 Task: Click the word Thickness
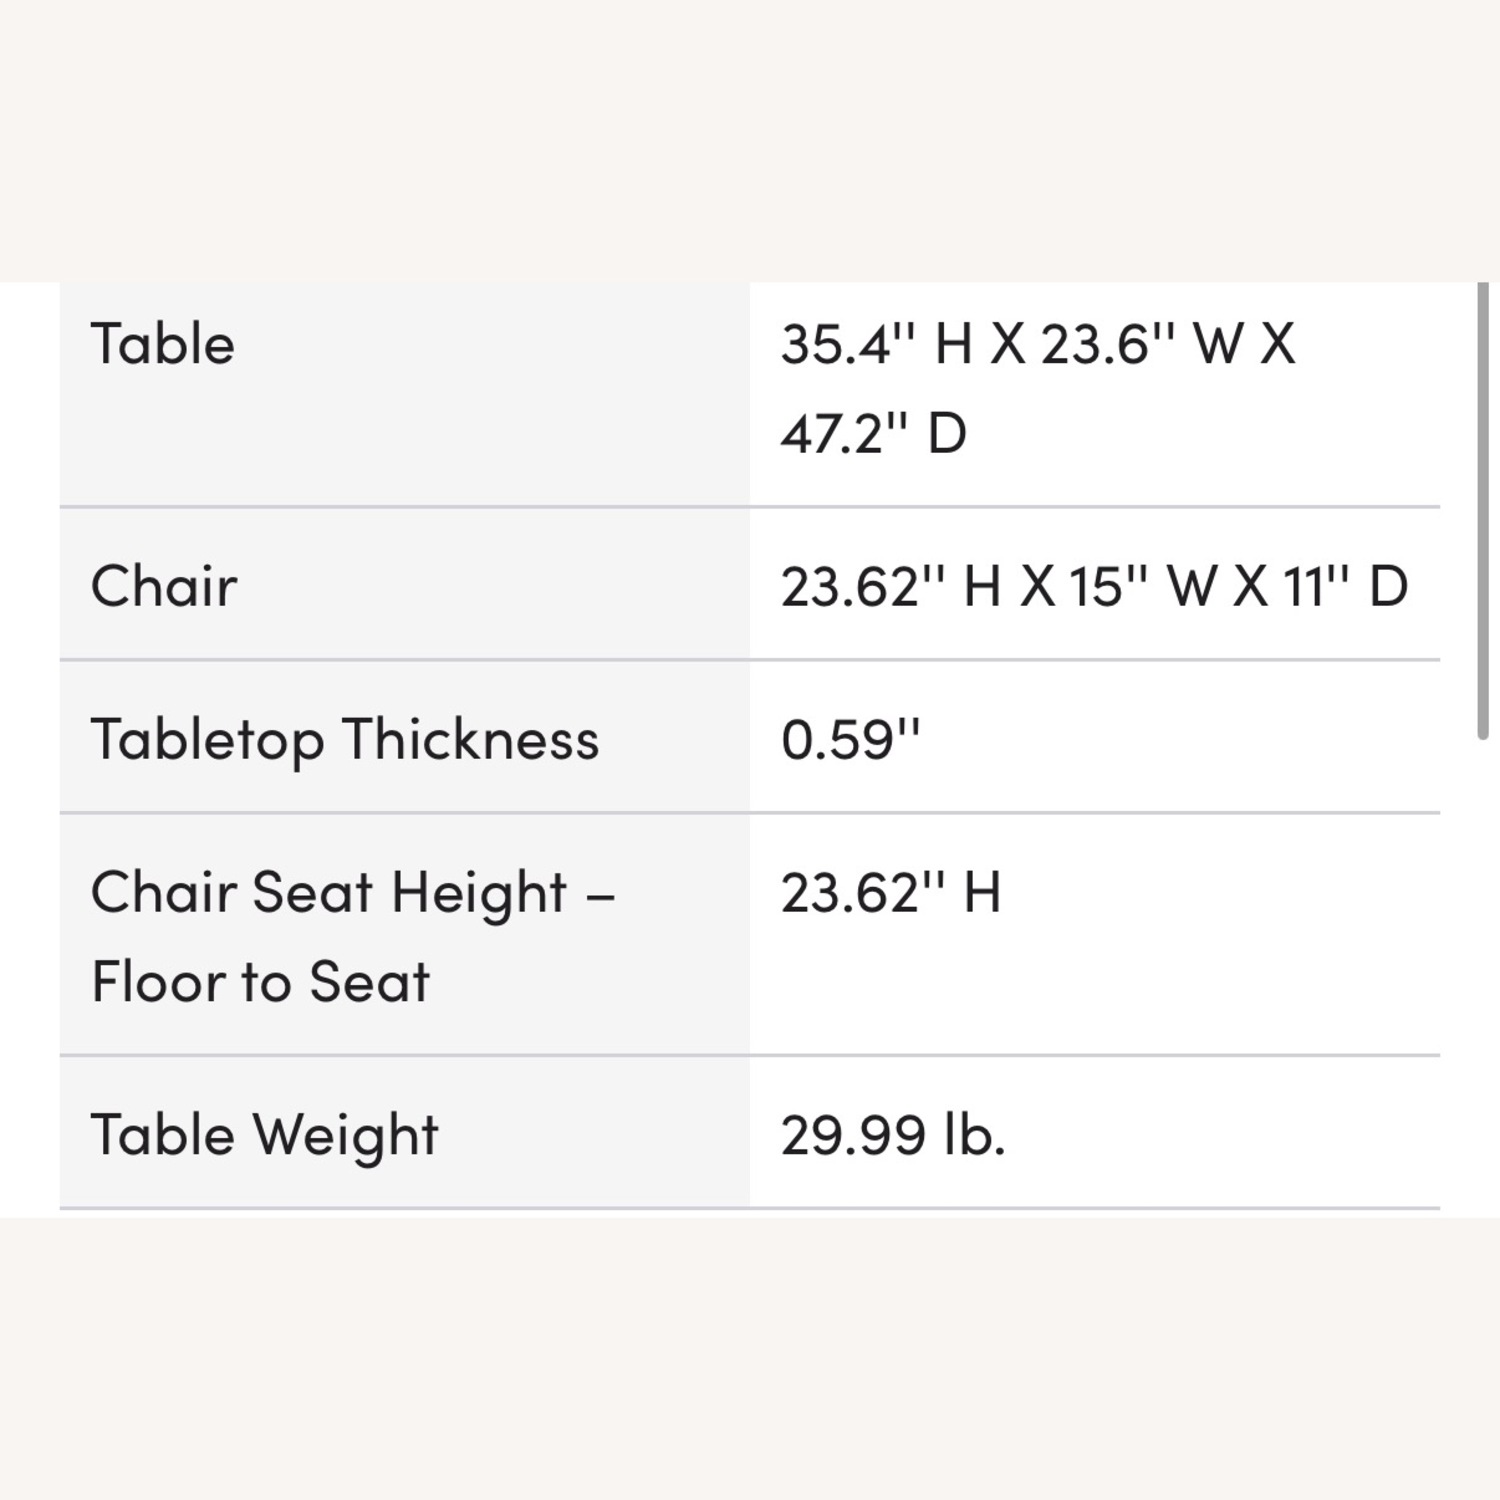coord(471,740)
